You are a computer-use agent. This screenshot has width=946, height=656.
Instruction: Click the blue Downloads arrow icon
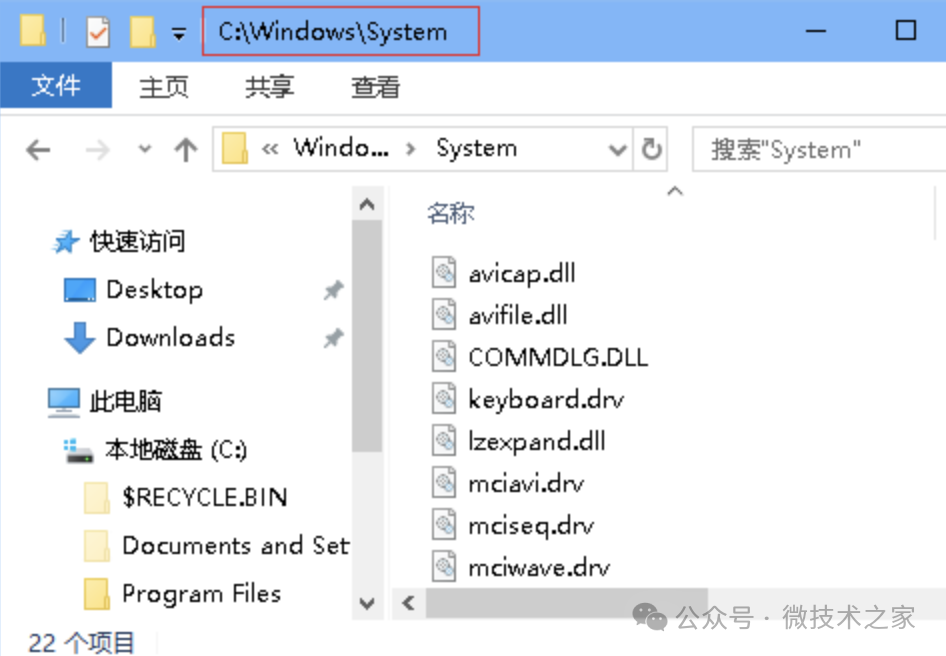pyautogui.click(x=80, y=337)
